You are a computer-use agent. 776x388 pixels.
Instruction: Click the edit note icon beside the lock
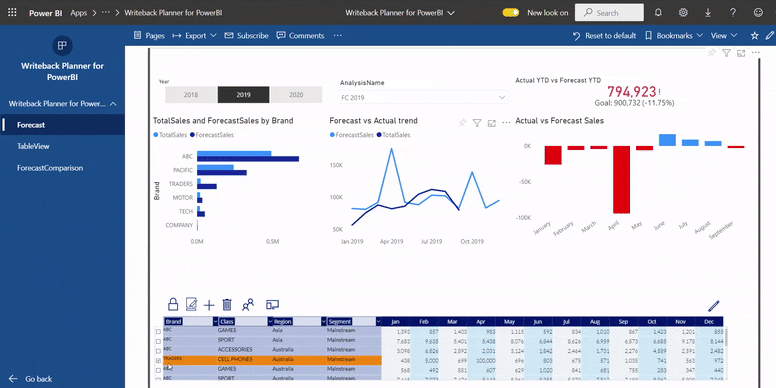click(x=191, y=304)
